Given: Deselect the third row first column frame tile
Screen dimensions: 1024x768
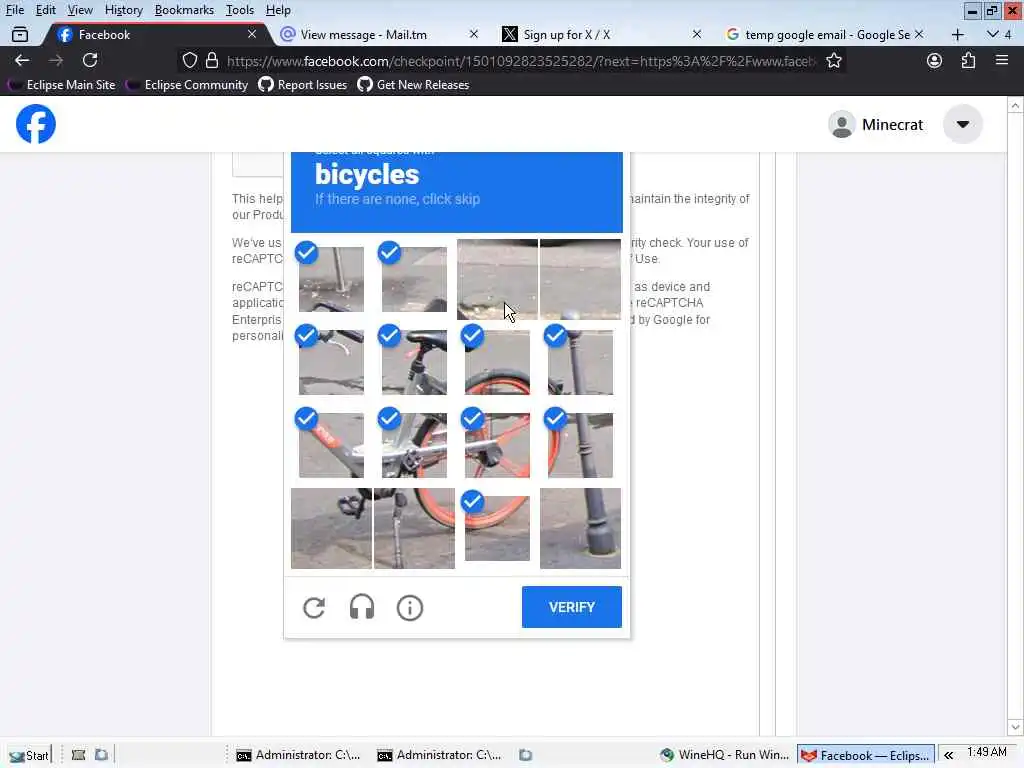Looking at the screenshot, I should (x=331, y=445).
